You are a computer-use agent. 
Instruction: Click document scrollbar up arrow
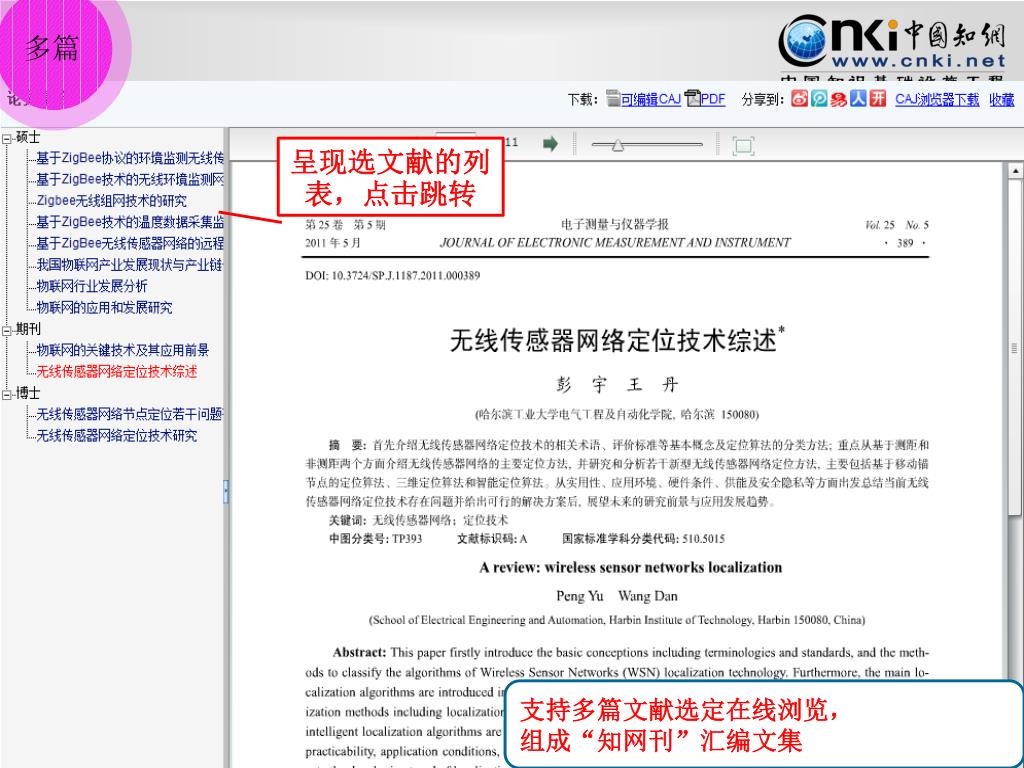point(1016,171)
